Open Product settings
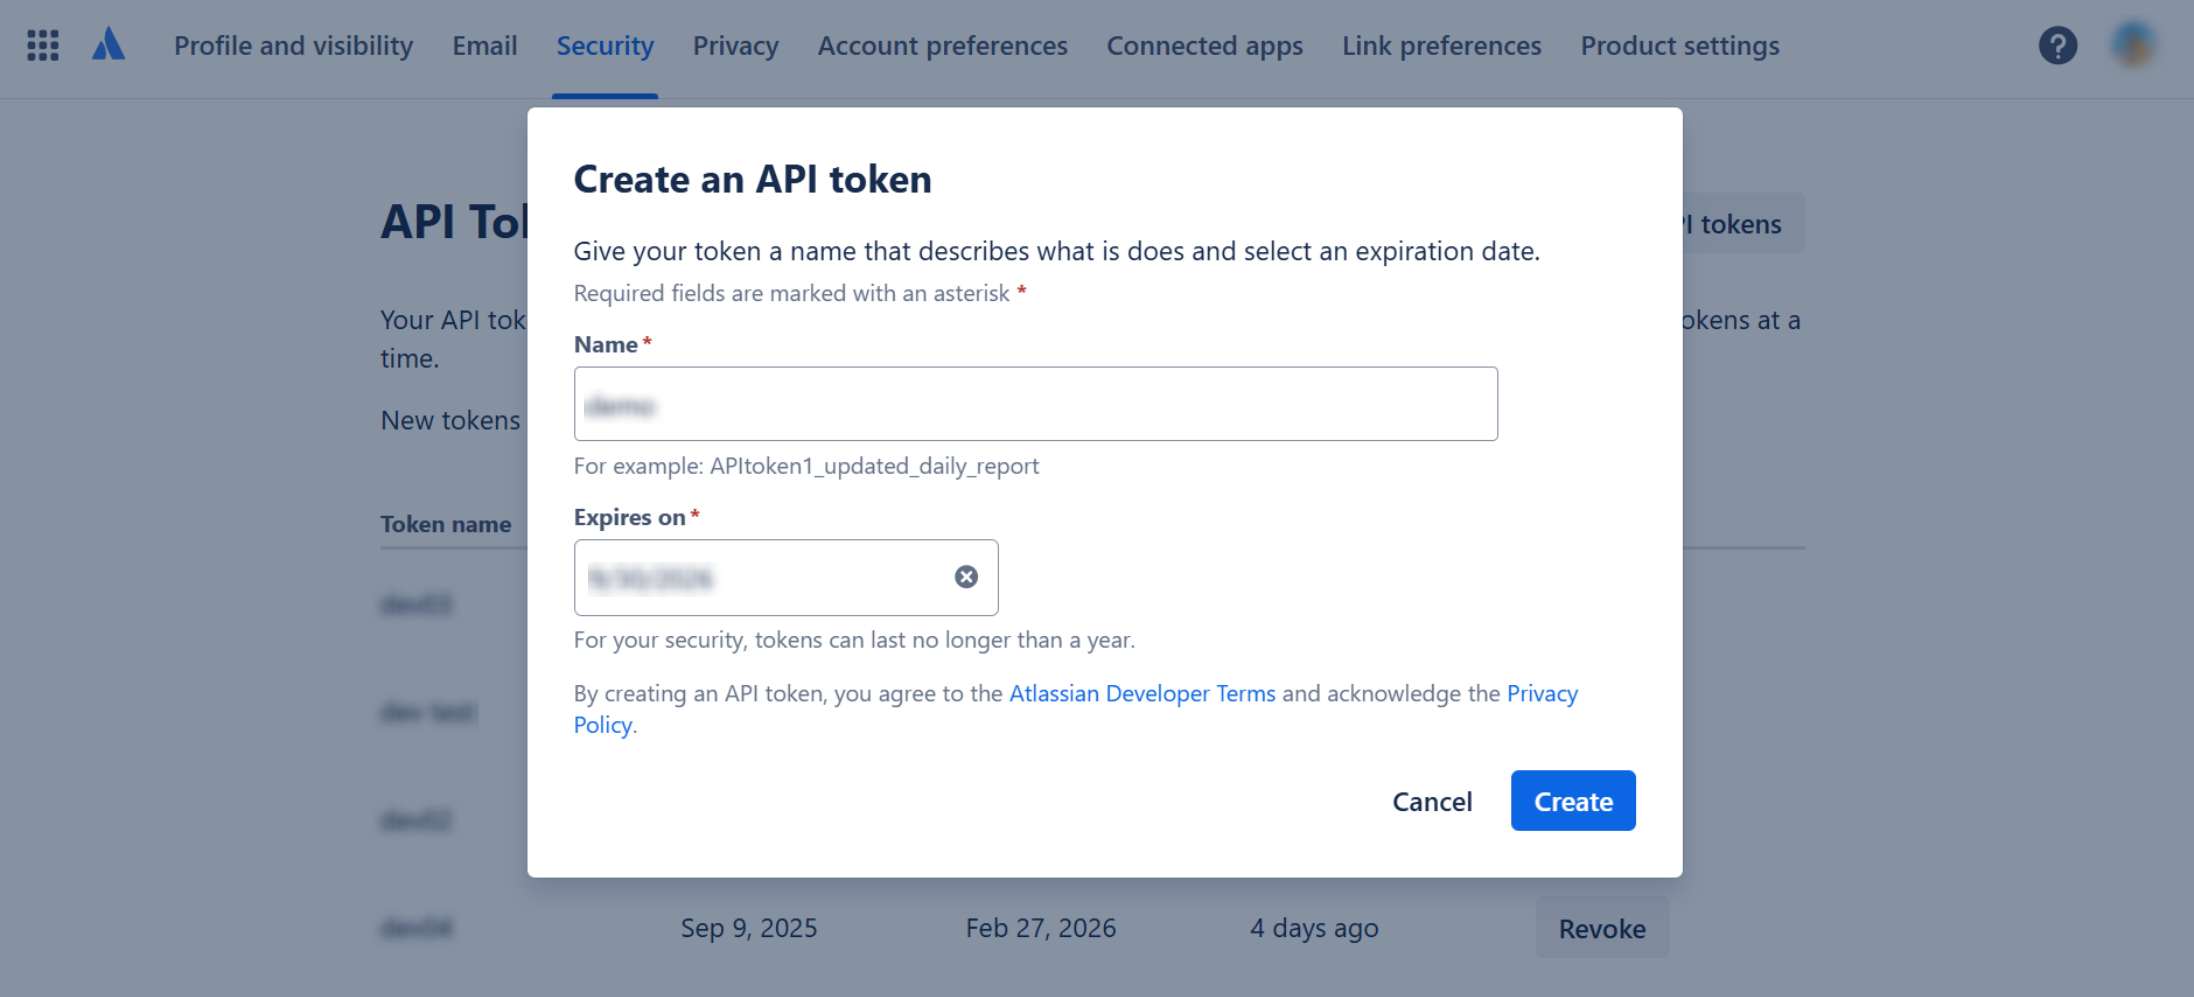 point(1679,46)
